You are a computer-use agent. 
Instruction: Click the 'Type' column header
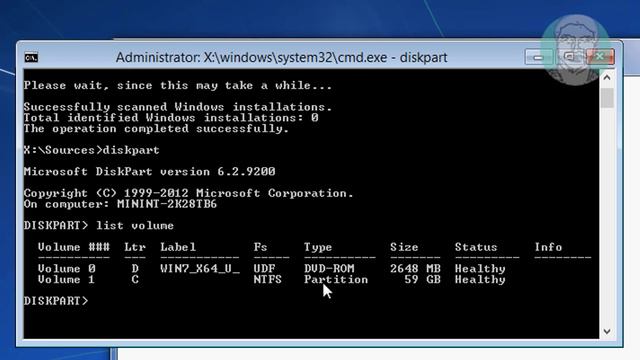tap(318, 247)
